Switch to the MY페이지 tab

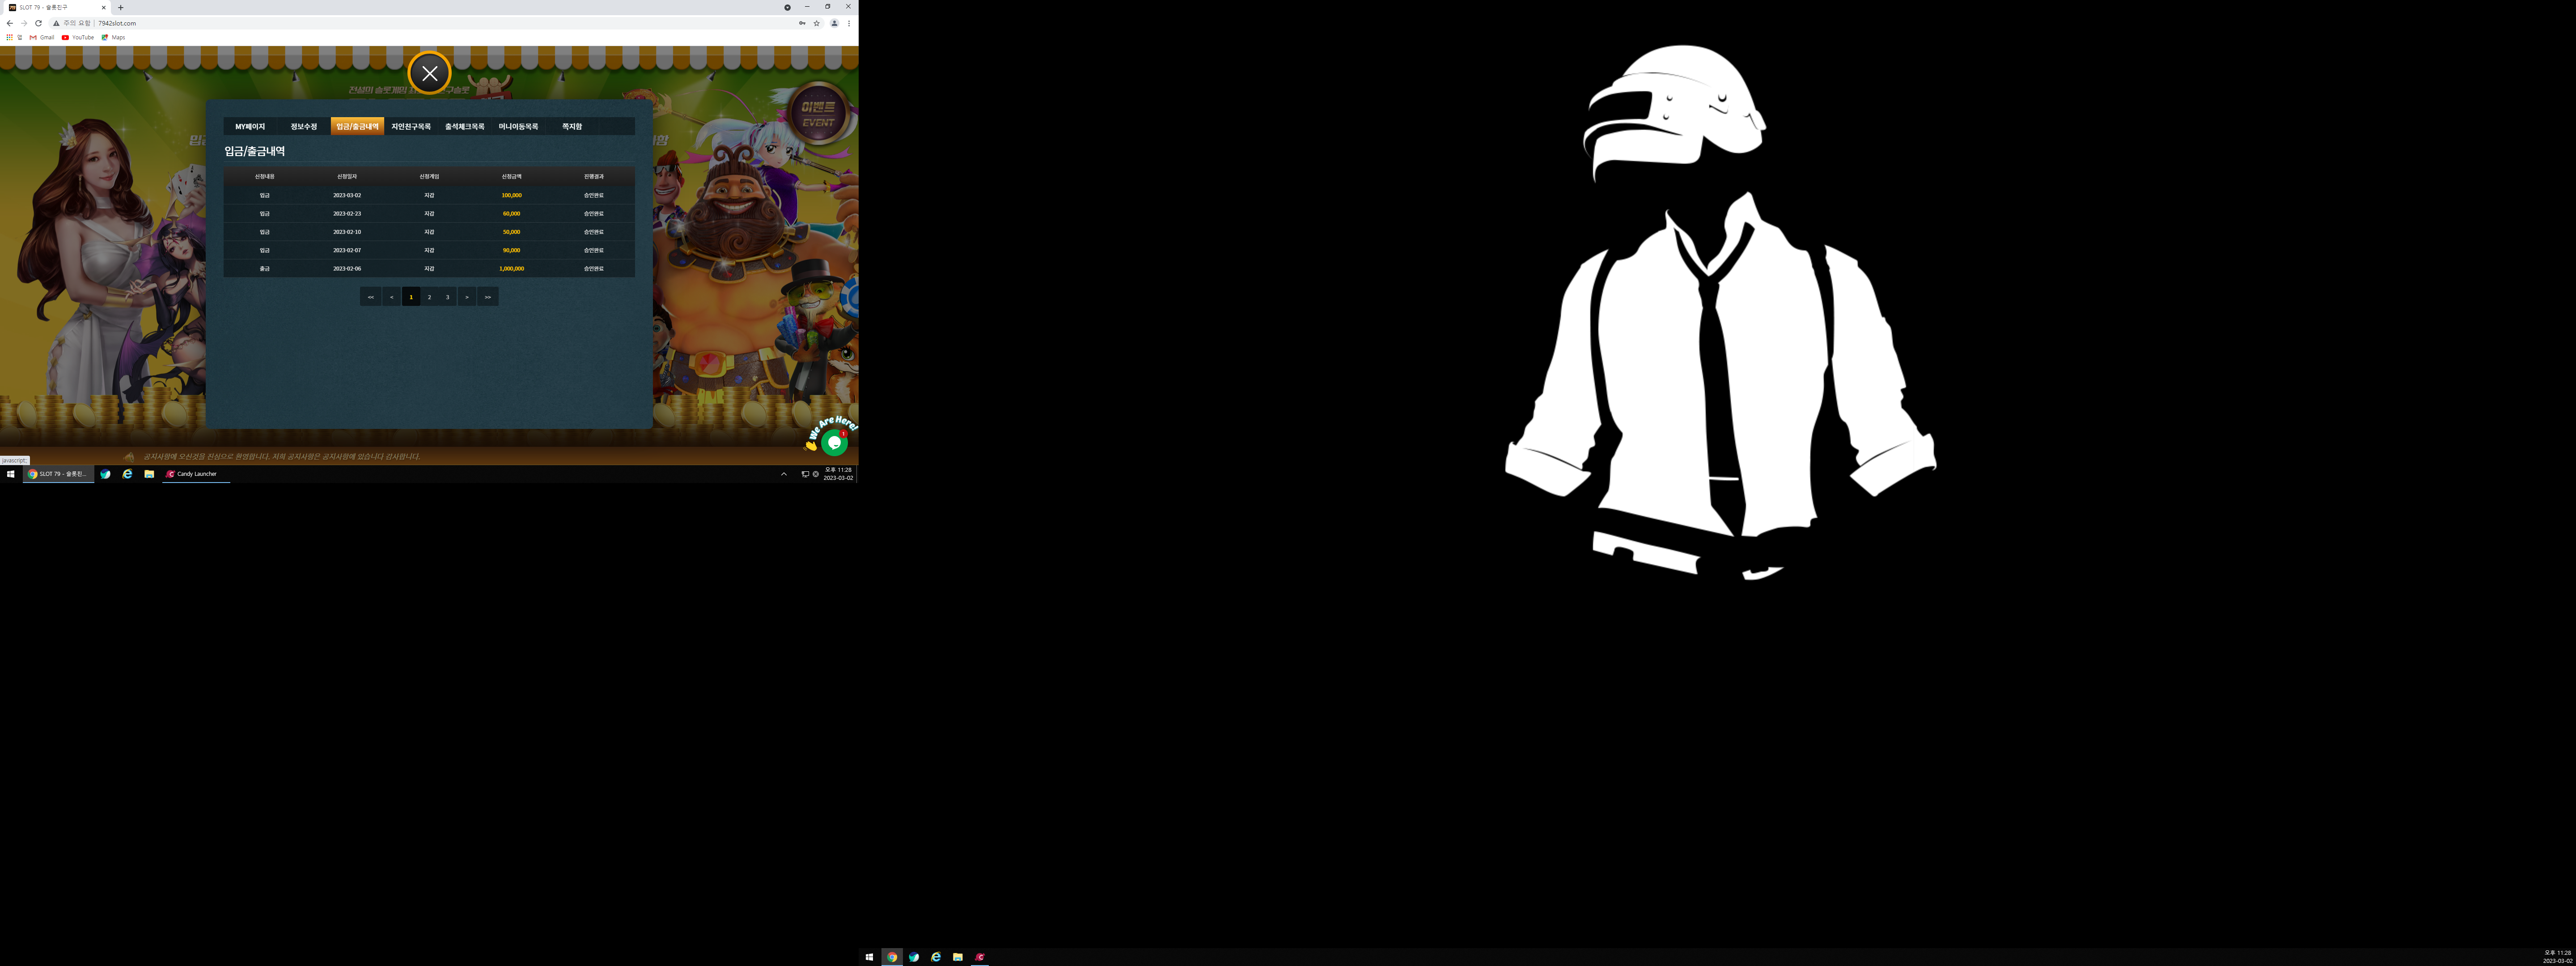(x=250, y=127)
